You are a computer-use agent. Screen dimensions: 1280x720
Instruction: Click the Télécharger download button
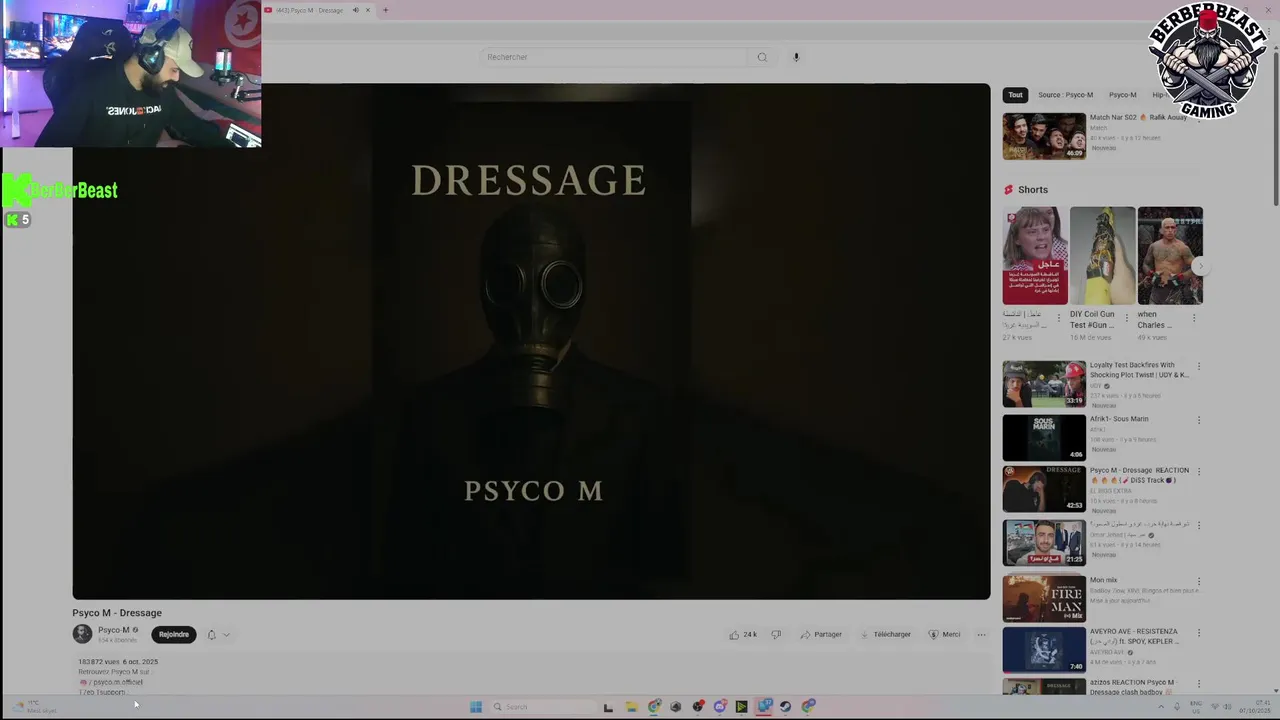click(884, 634)
